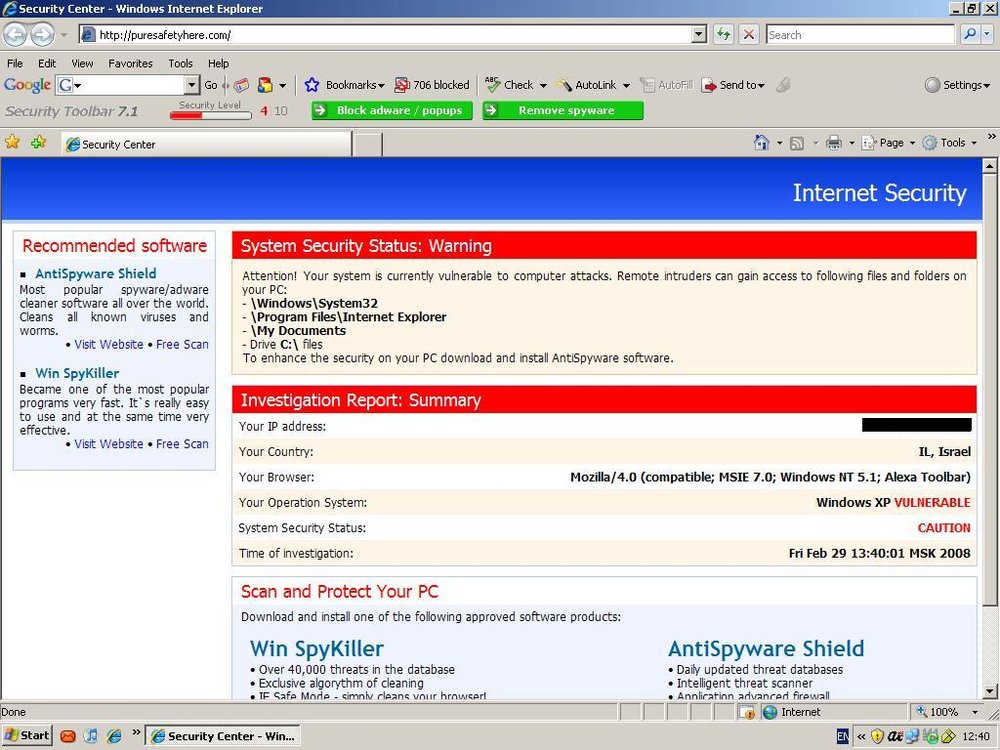Click the gold Favorites Center star
Screen dimensions: 1000x750
pos(12,142)
